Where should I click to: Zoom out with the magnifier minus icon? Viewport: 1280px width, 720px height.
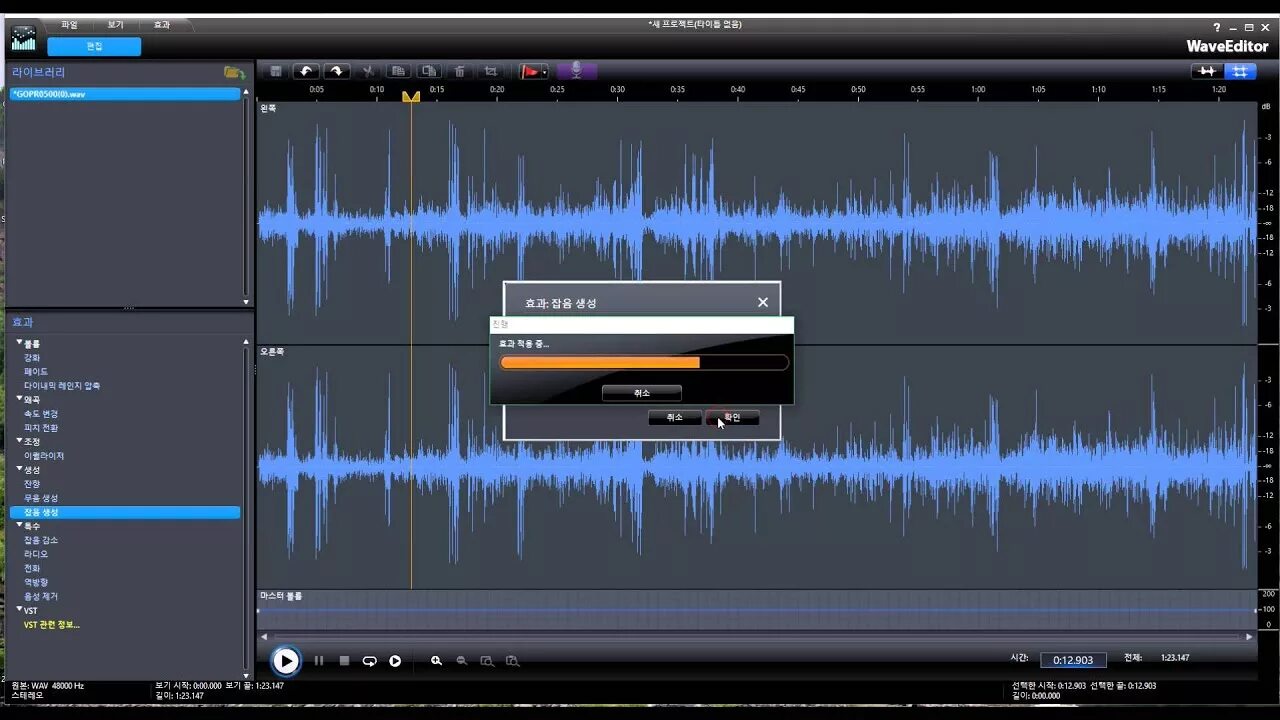pyautogui.click(x=462, y=661)
